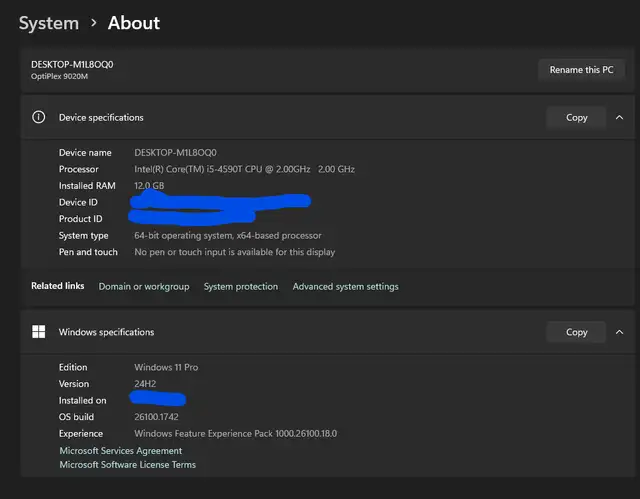
Task: Collapse the Windows specifications section chevron
Action: pos(619,332)
